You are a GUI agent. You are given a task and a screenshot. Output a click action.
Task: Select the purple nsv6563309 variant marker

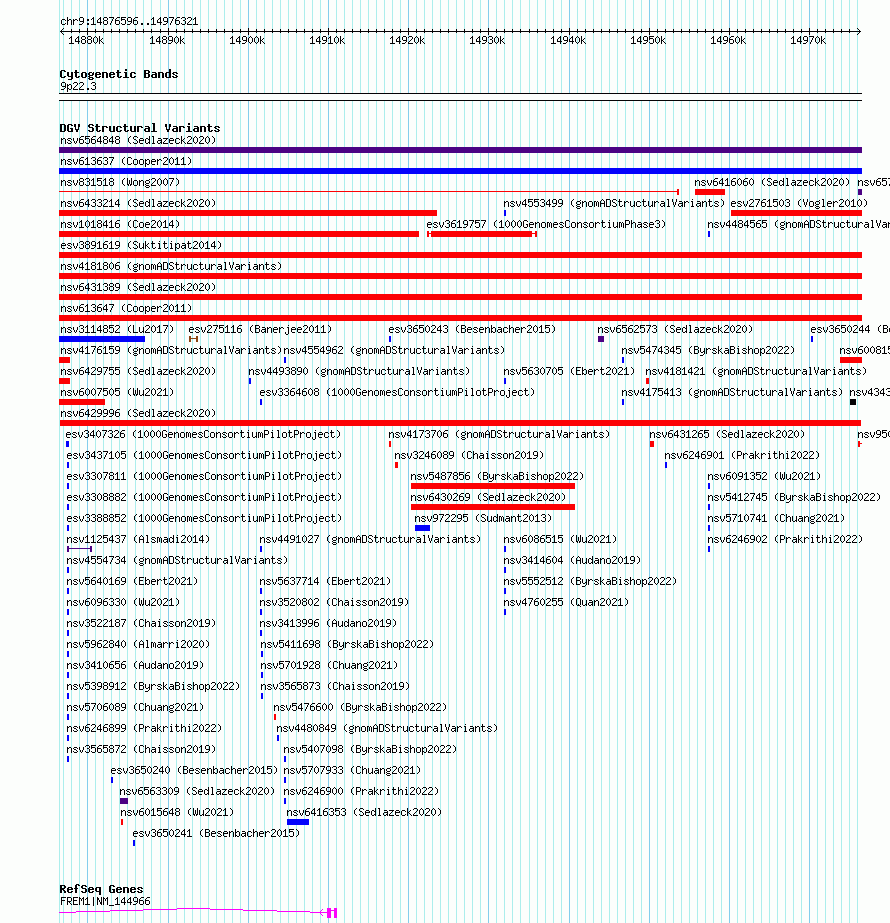click(x=124, y=801)
